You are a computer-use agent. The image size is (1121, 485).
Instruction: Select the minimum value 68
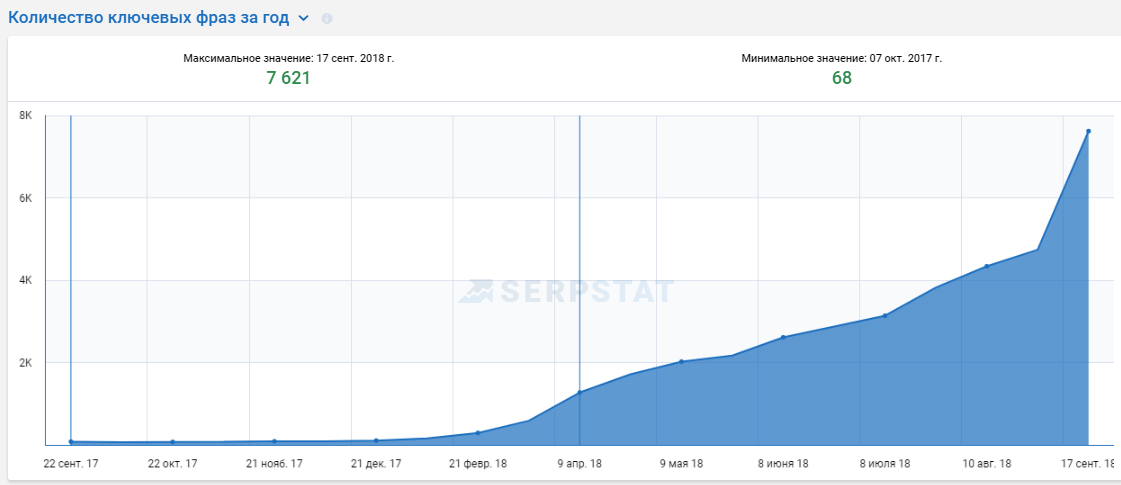pyautogui.click(x=842, y=78)
